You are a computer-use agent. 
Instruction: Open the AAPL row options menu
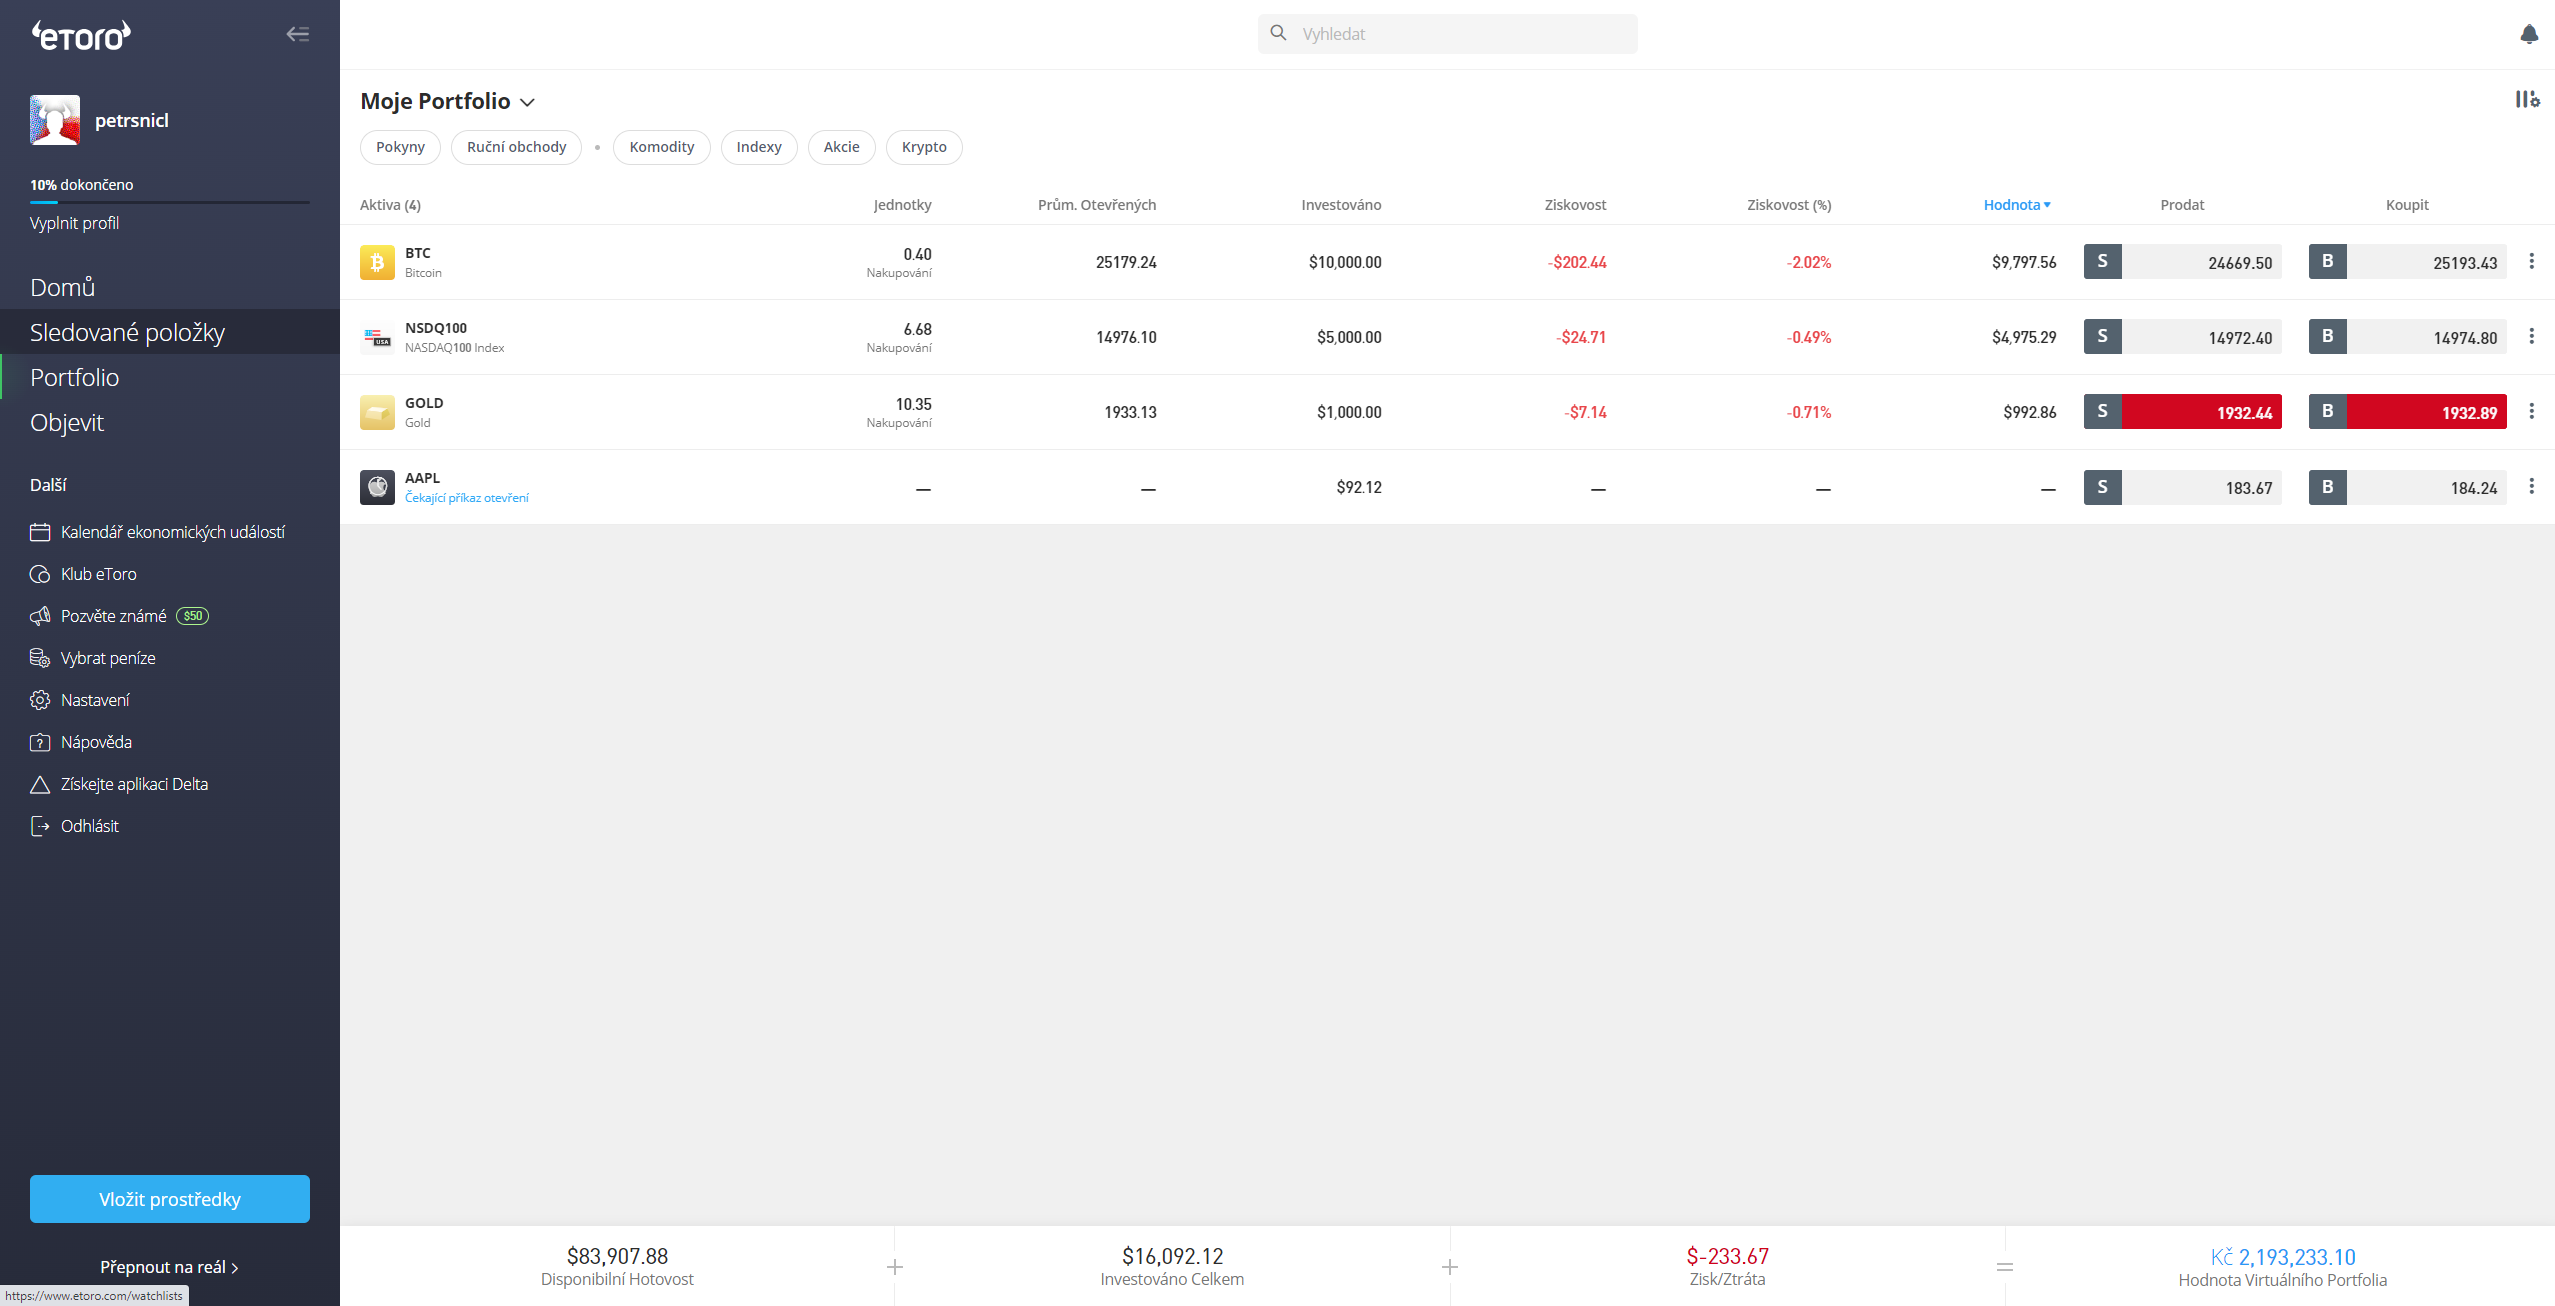pyautogui.click(x=2531, y=486)
